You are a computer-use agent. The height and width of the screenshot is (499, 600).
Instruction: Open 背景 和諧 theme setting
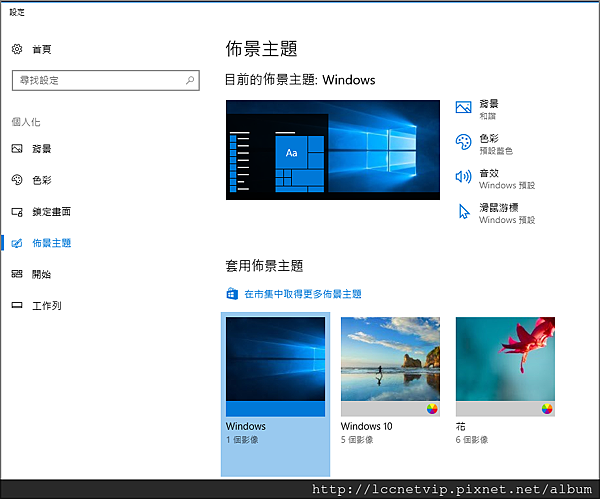489,109
